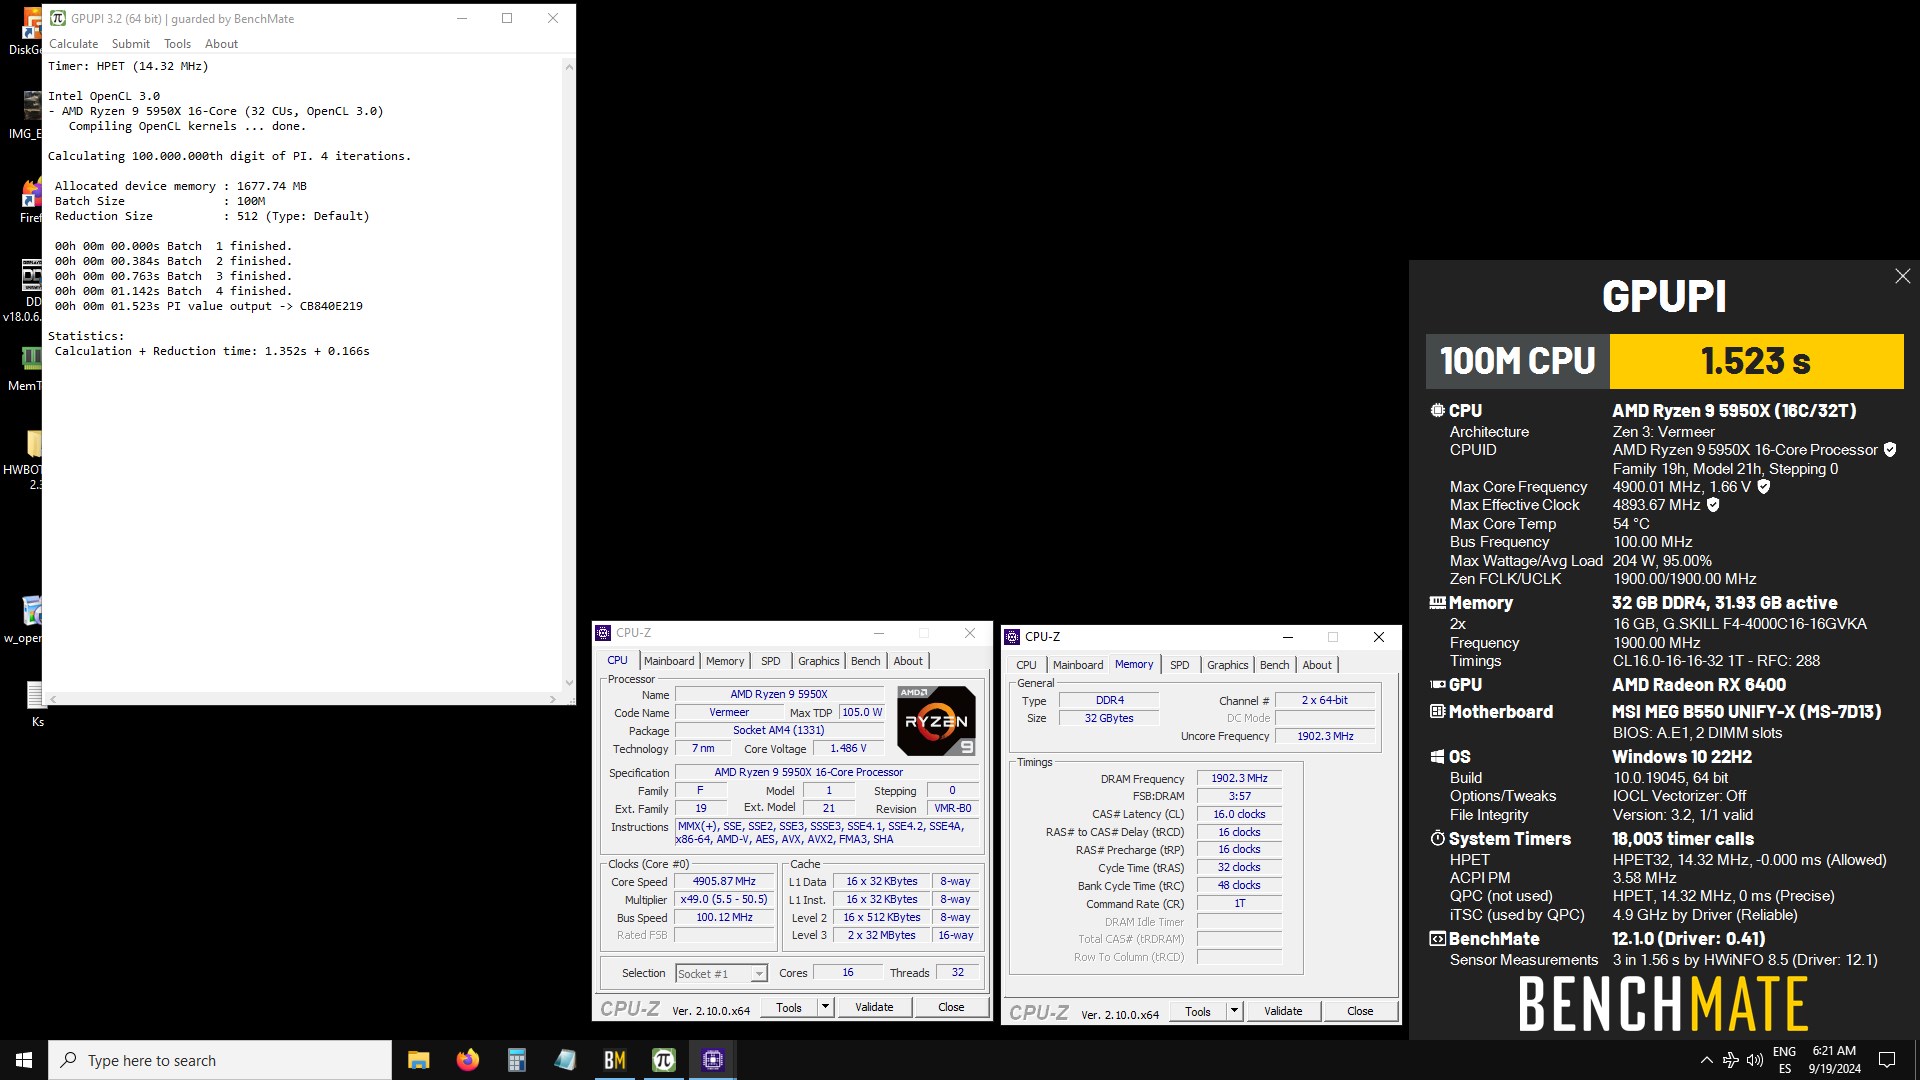Select the DiskGenius desktop icon

tap(28, 30)
